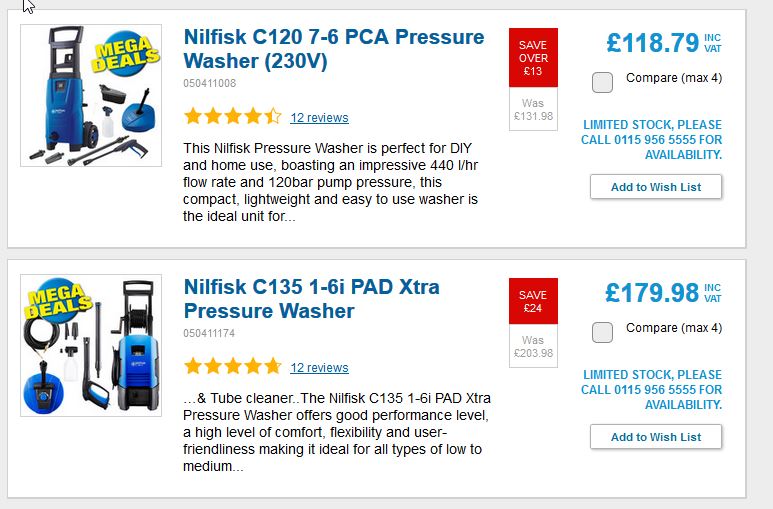Click the five-star rating of Nilfisk C135
Screen dimensions: 773x509
click(232, 367)
